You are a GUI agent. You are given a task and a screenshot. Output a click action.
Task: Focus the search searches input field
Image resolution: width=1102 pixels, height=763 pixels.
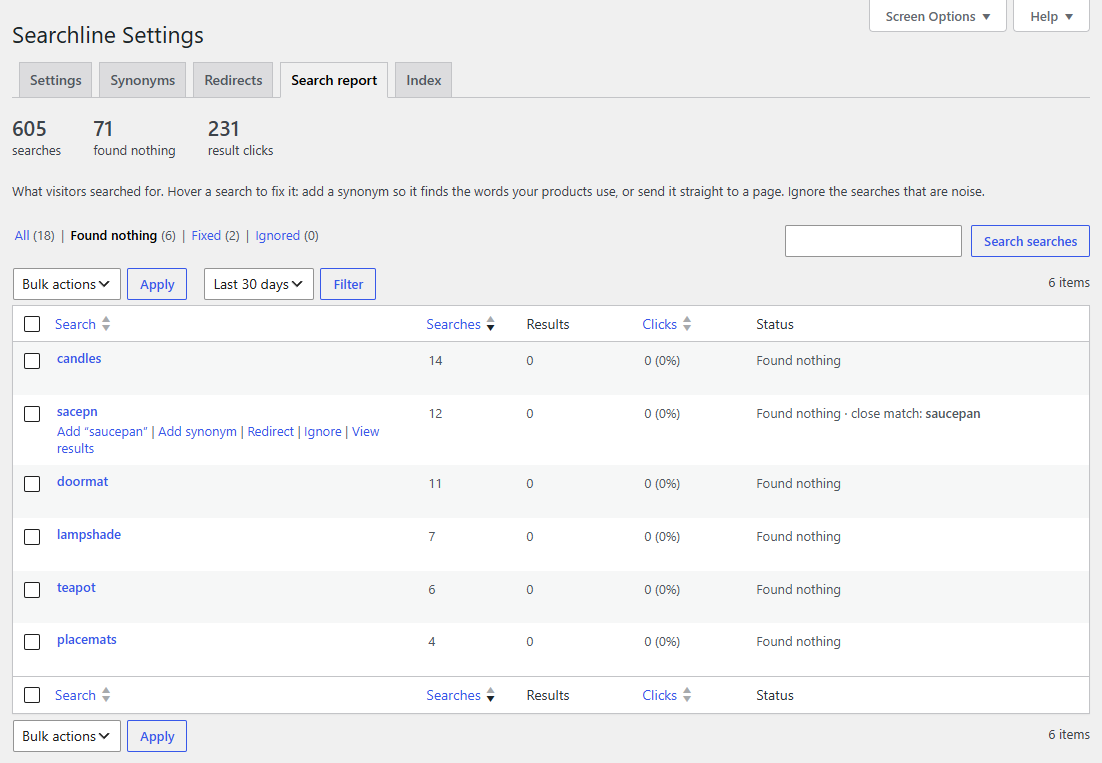pyautogui.click(x=873, y=241)
